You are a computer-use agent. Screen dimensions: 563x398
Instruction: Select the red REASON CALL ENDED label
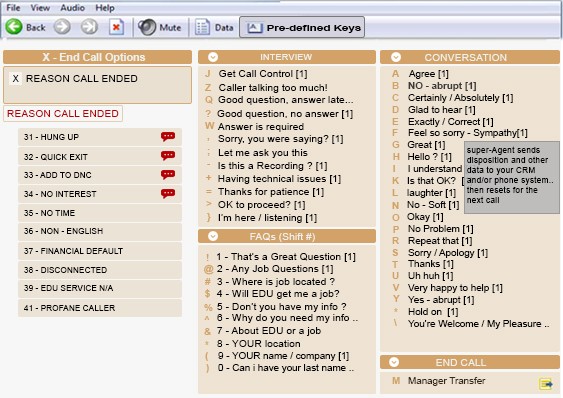tap(63, 114)
